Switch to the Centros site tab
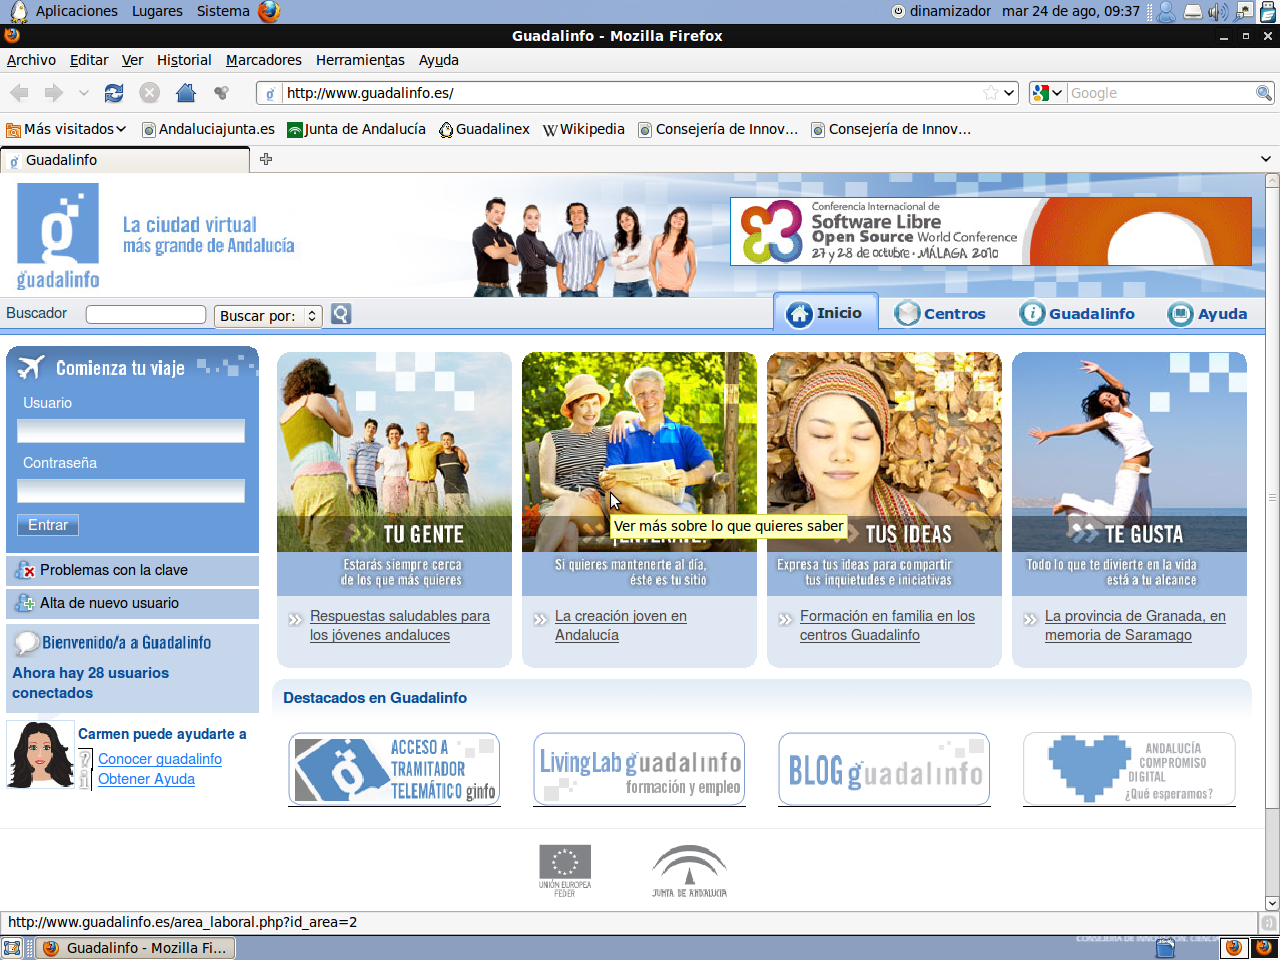 click(x=940, y=313)
